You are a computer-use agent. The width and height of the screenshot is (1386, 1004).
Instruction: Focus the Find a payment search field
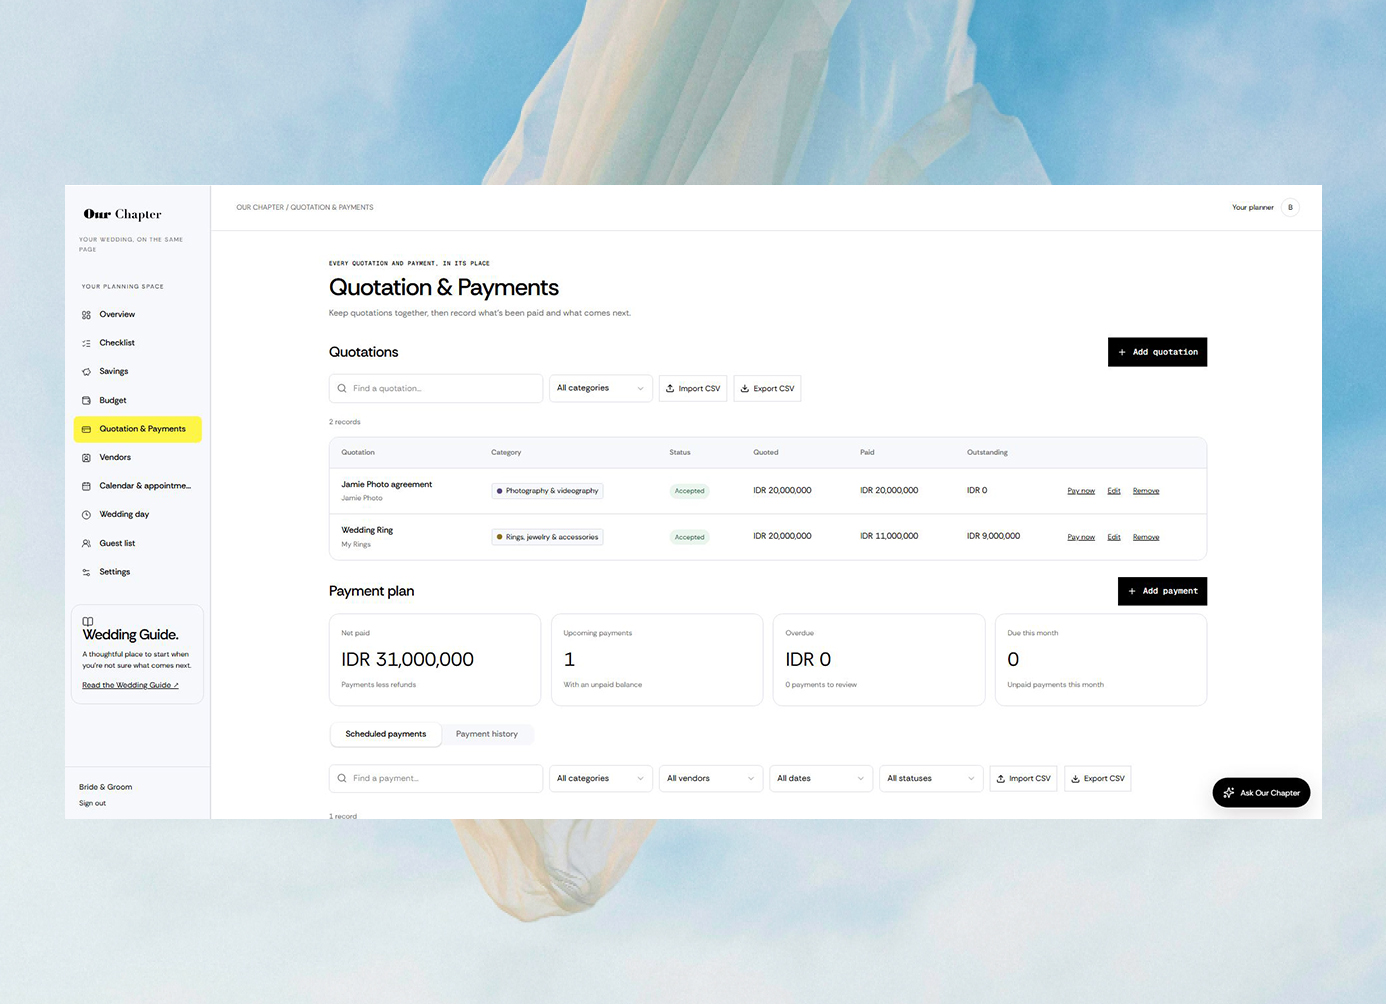coord(436,779)
